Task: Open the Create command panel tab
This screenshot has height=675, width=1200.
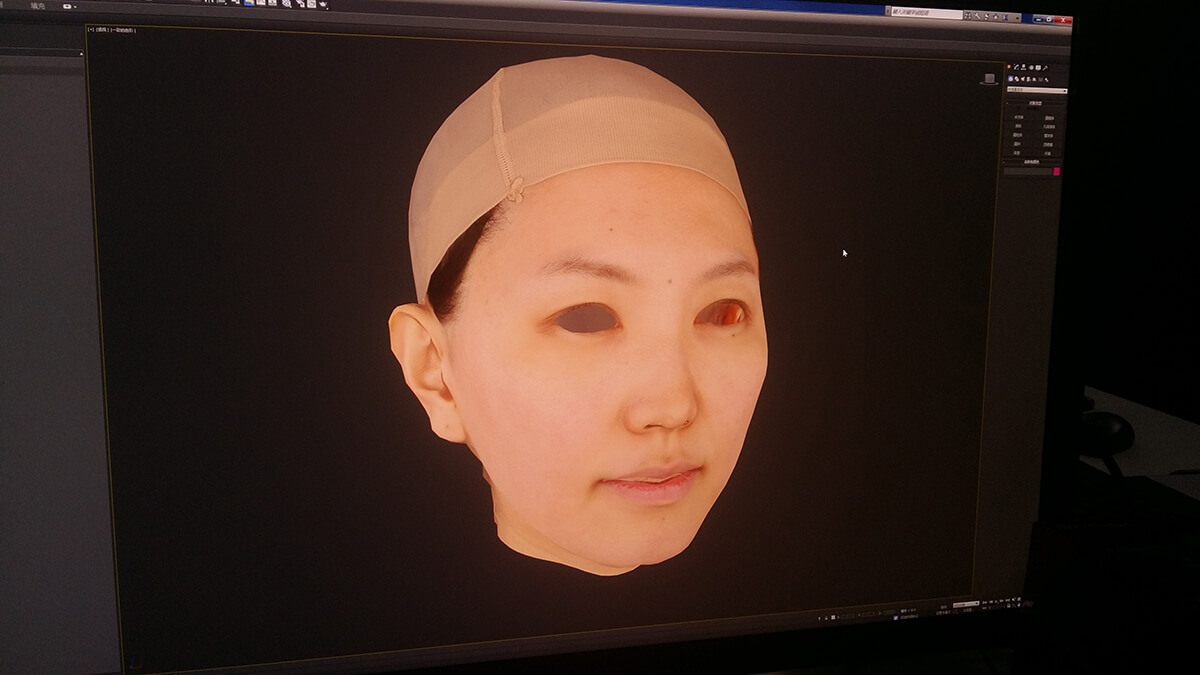Action: [x=1011, y=67]
